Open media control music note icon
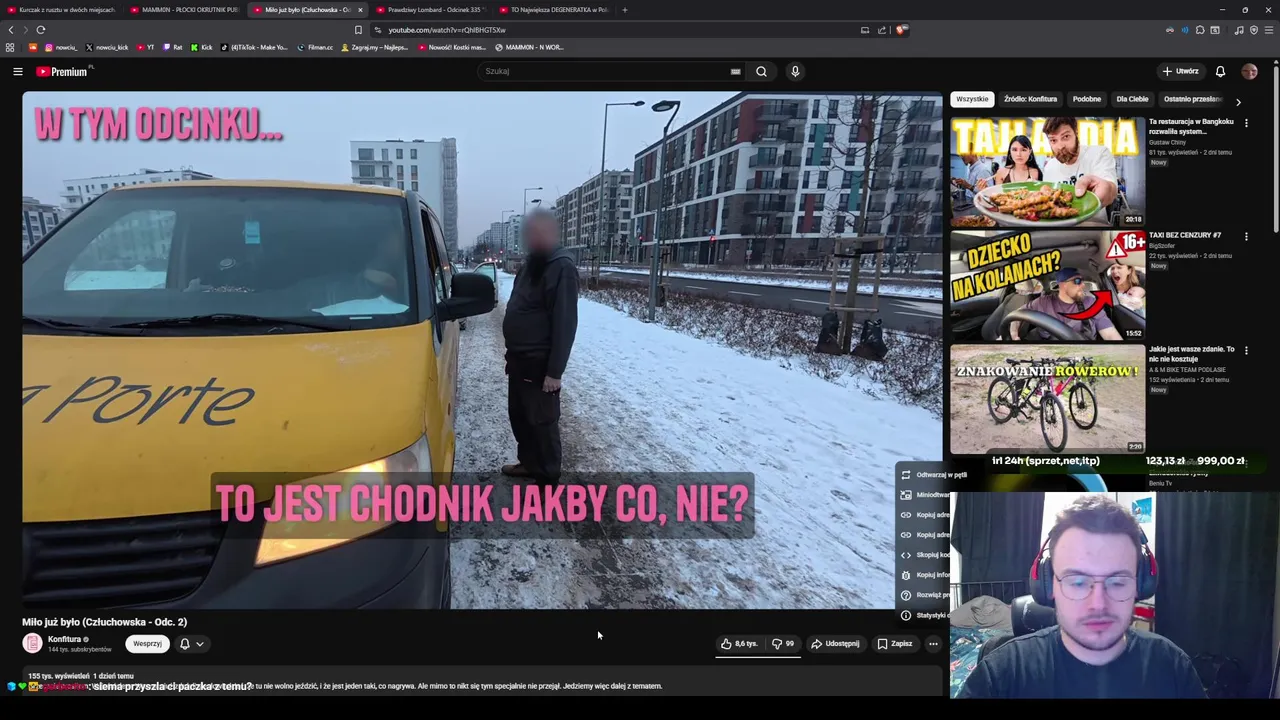This screenshot has height=720, width=1280. point(1239,30)
